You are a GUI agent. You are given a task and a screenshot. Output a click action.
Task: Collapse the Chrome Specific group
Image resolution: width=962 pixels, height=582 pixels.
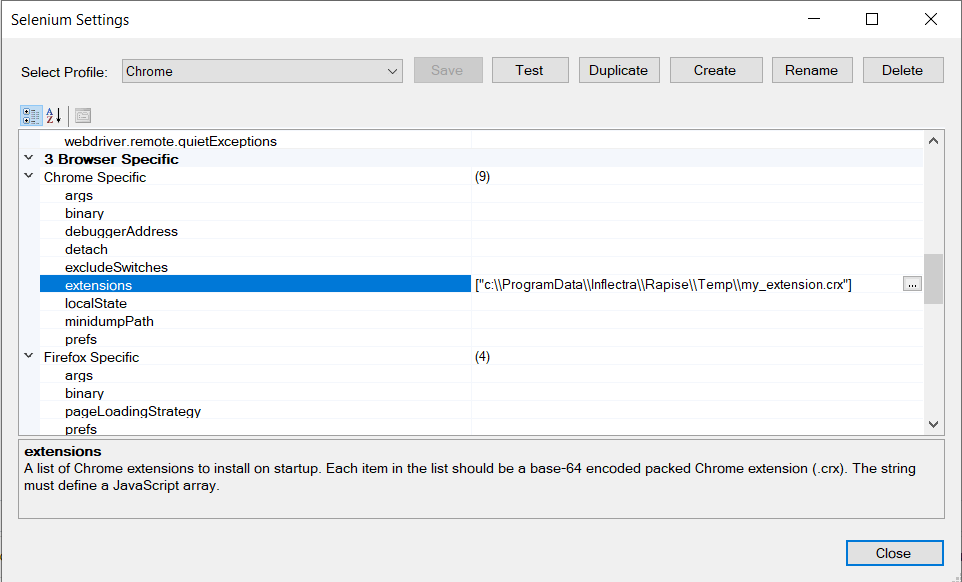[28, 177]
